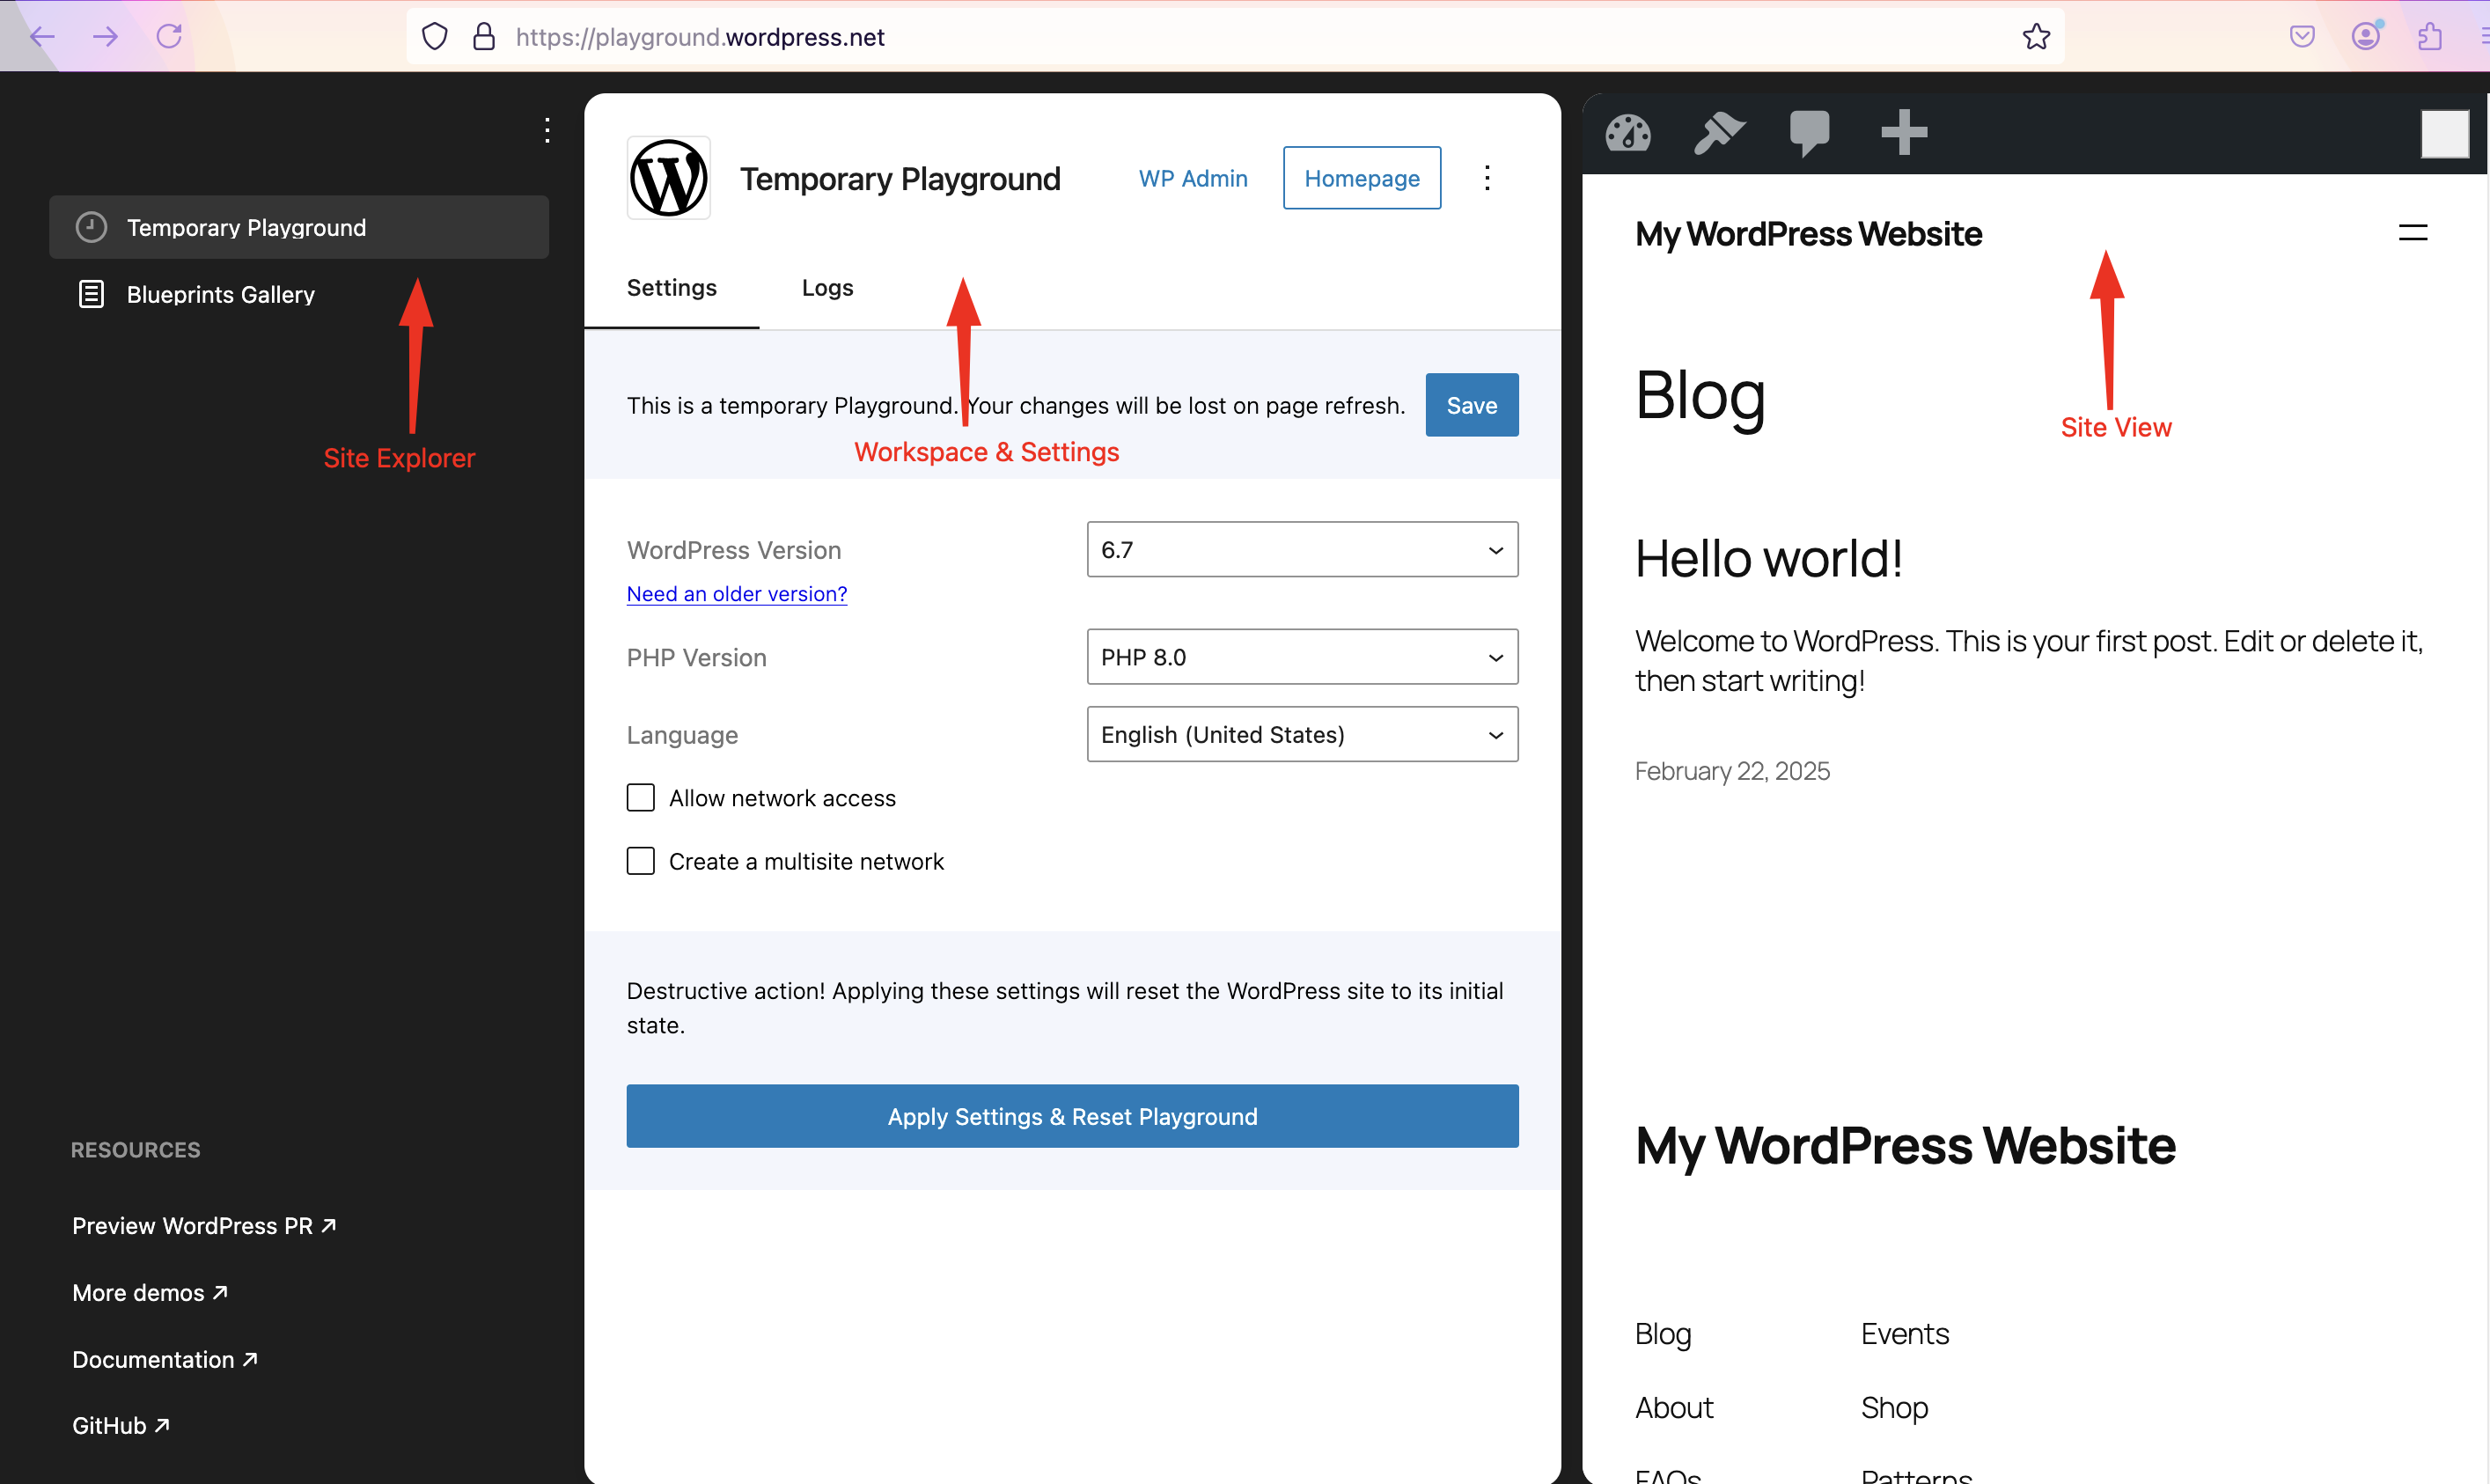Screen dimensions: 2490x1484
Task: Open the WordPress Version 6.7 dropdown
Action: (1302, 549)
